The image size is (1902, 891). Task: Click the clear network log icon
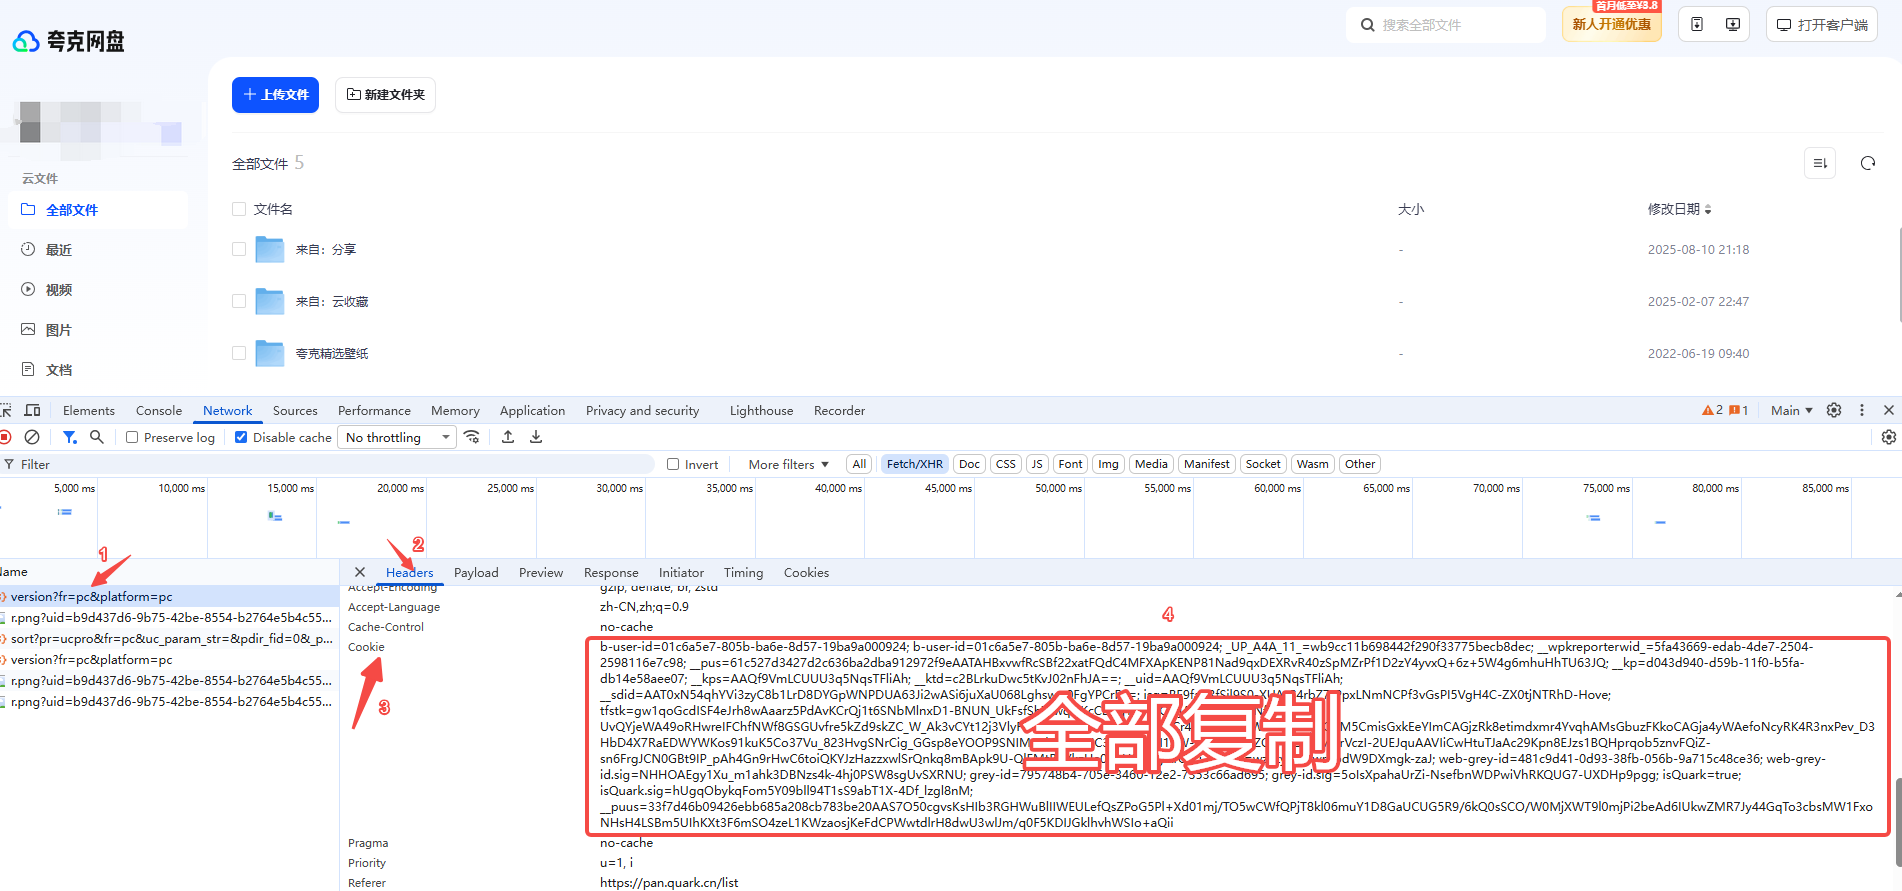(x=32, y=437)
